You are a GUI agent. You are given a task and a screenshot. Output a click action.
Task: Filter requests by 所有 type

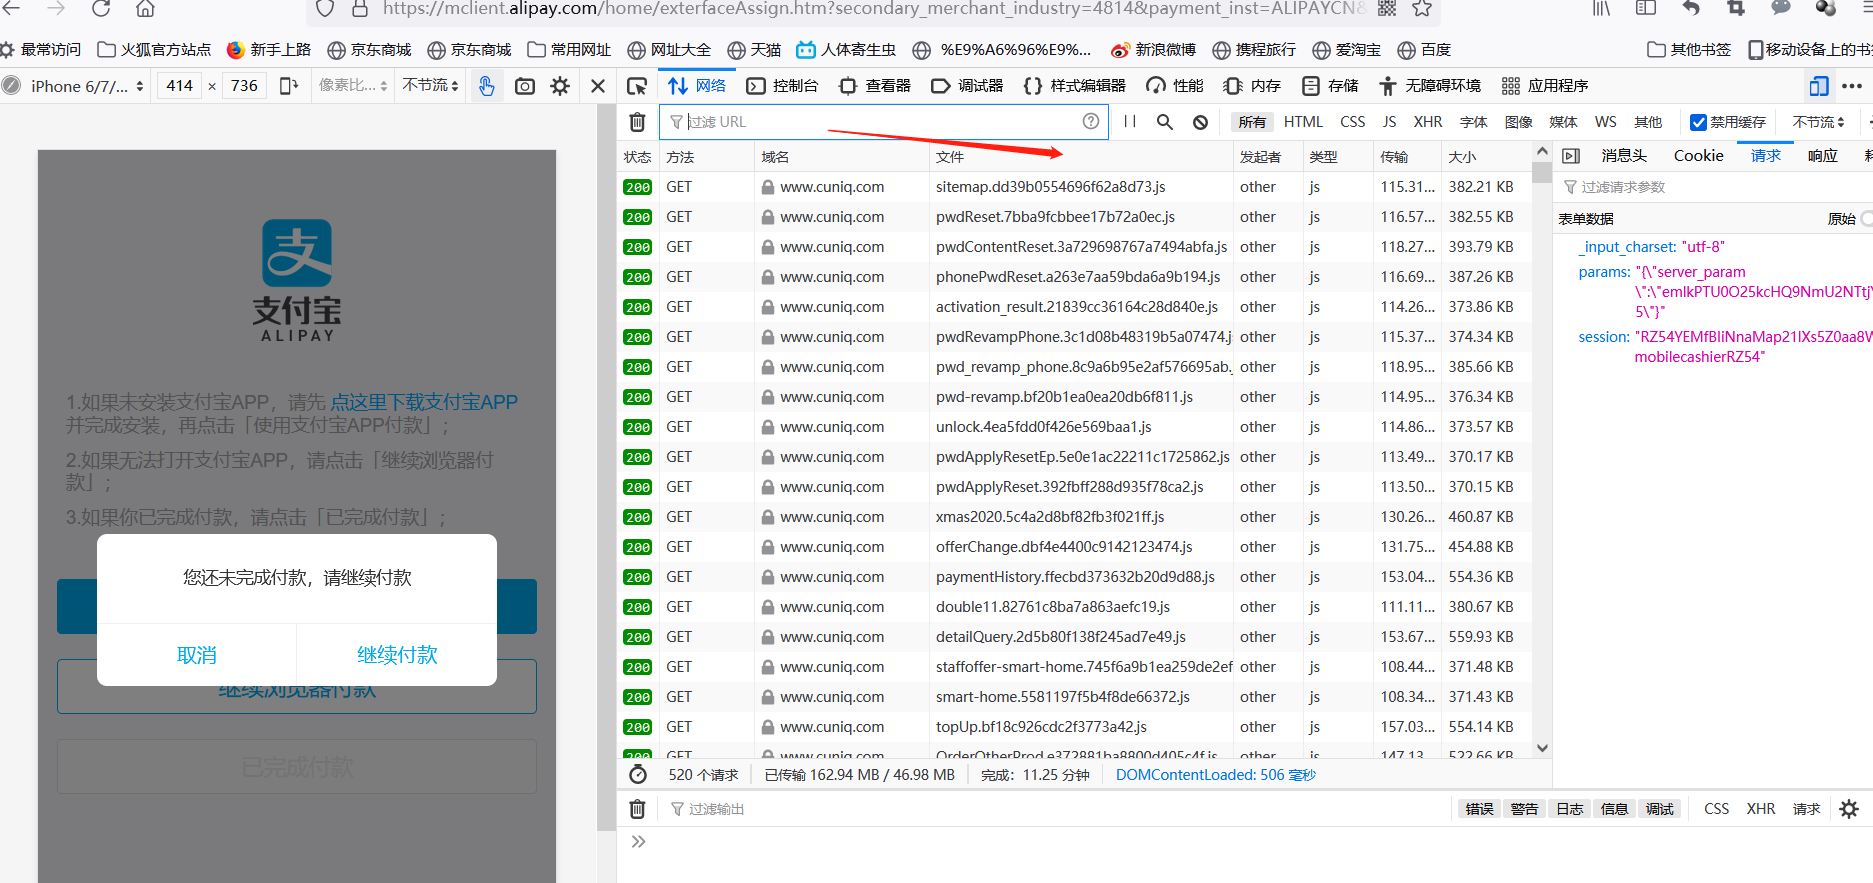pyautogui.click(x=1252, y=122)
